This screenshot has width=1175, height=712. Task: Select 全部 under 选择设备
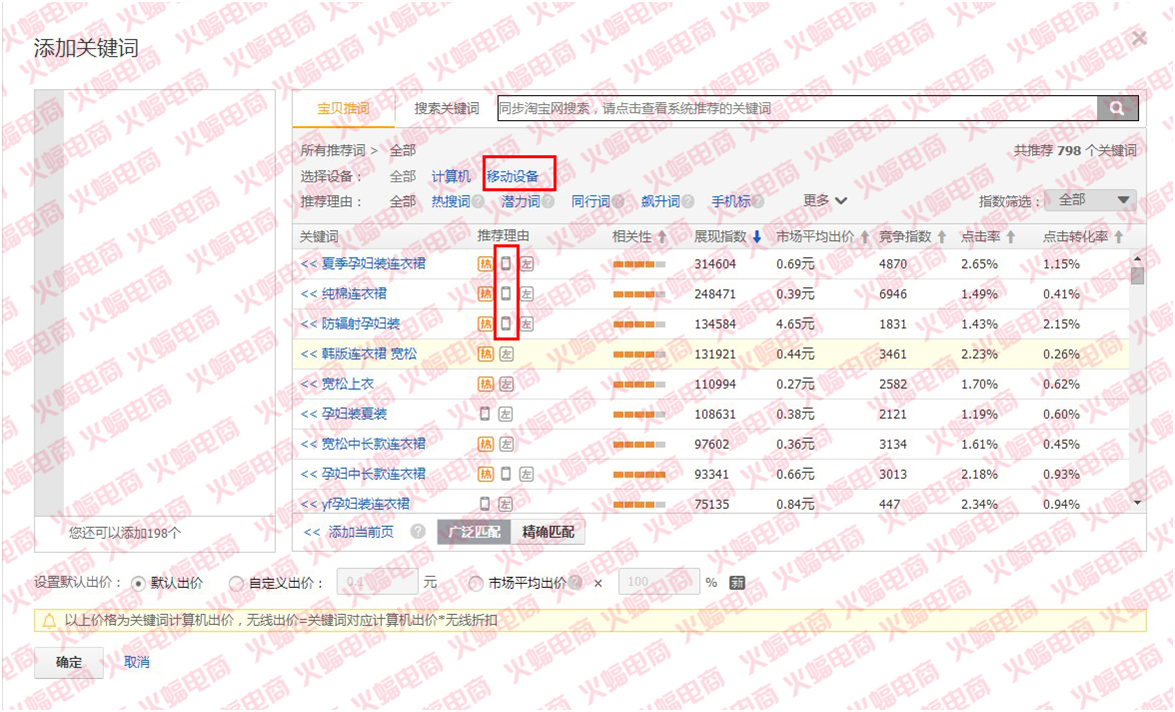402,177
